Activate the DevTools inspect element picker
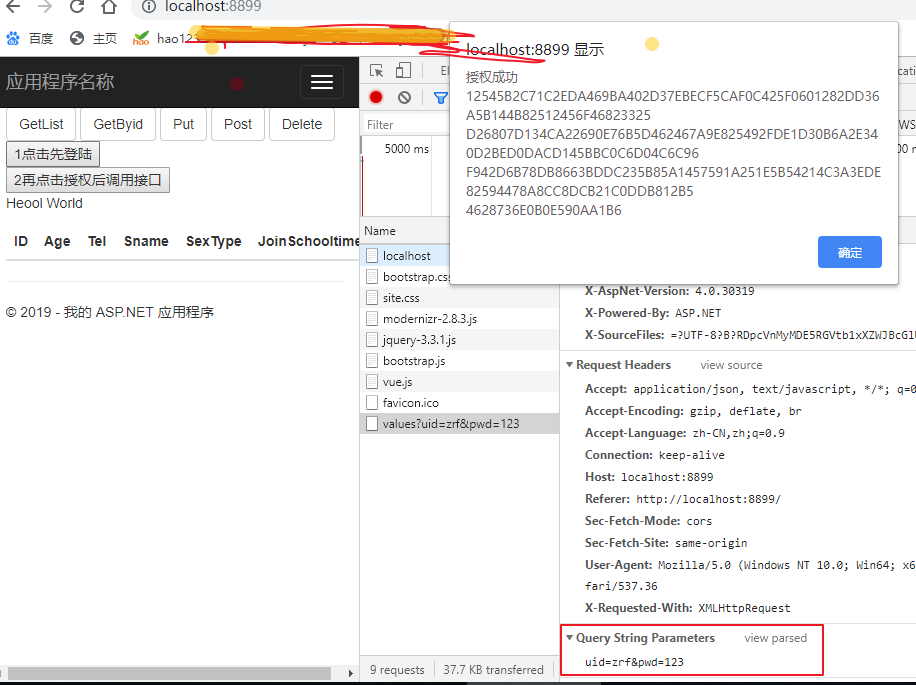Image resolution: width=916 pixels, height=685 pixels. click(x=377, y=71)
